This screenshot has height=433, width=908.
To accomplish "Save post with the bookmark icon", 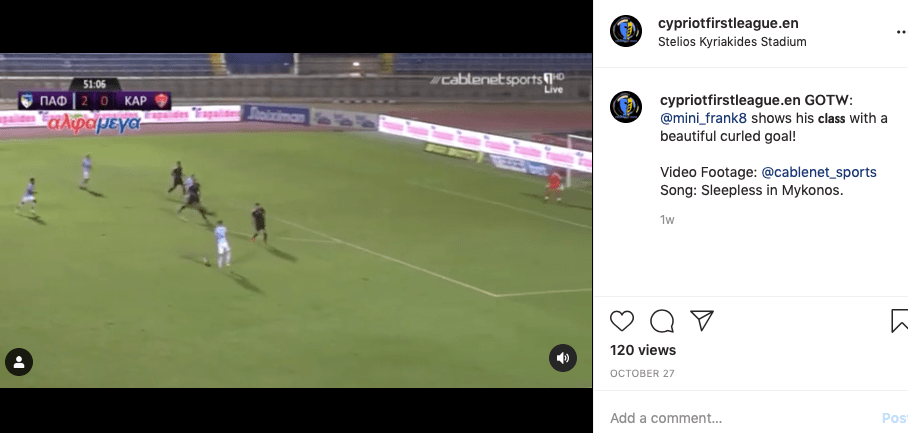I will pyautogui.click(x=899, y=321).
